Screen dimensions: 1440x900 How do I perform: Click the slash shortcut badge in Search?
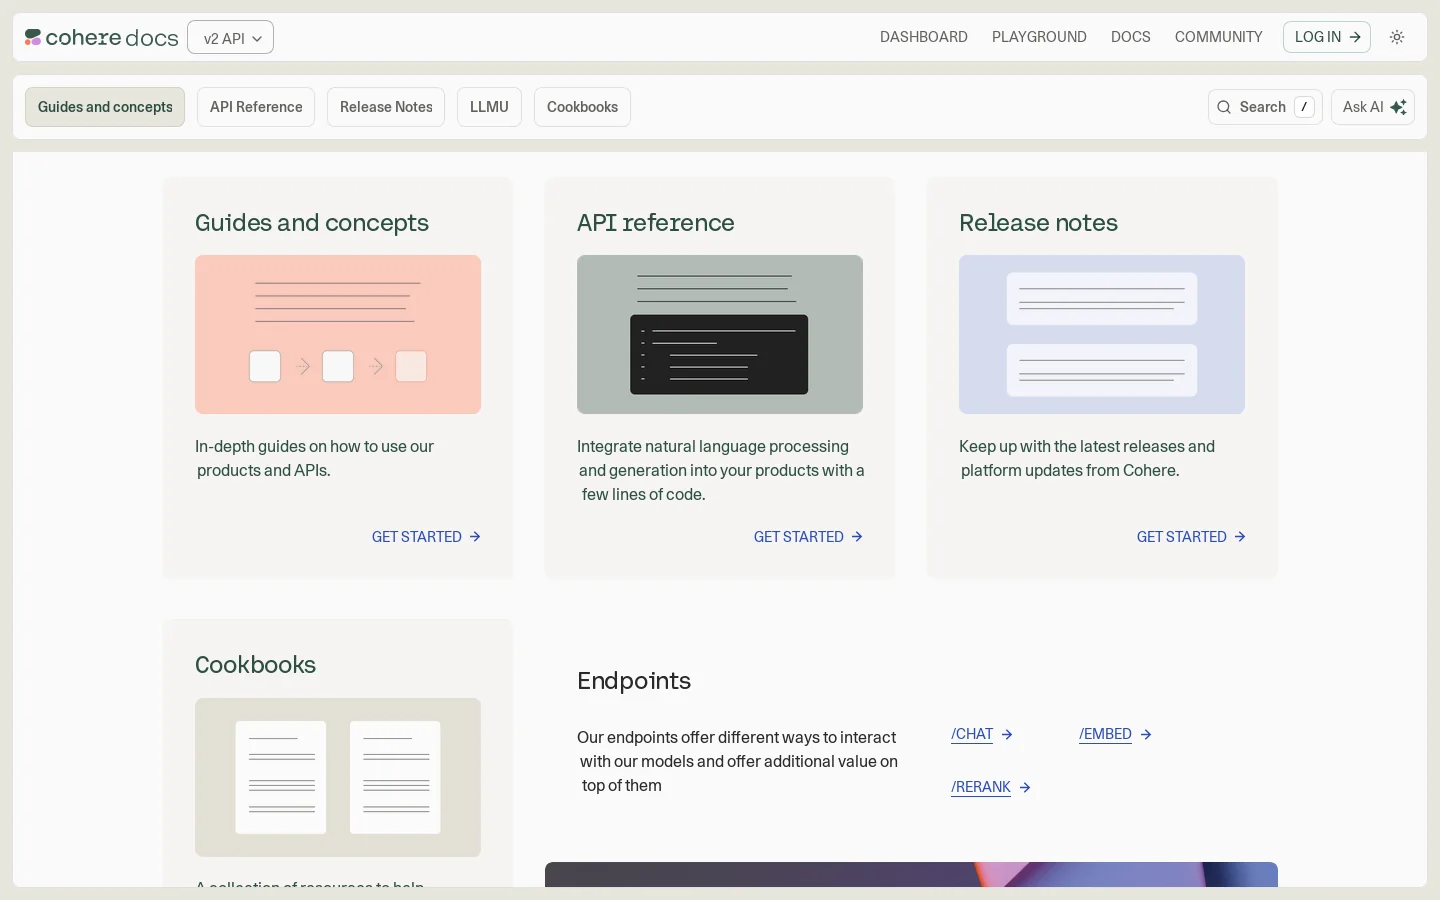[1304, 107]
